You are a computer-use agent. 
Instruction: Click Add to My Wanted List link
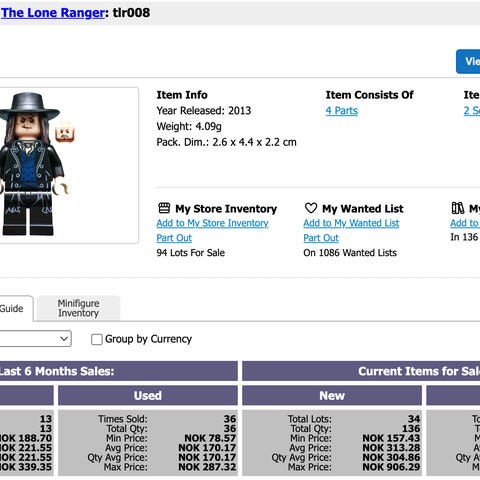click(x=351, y=223)
